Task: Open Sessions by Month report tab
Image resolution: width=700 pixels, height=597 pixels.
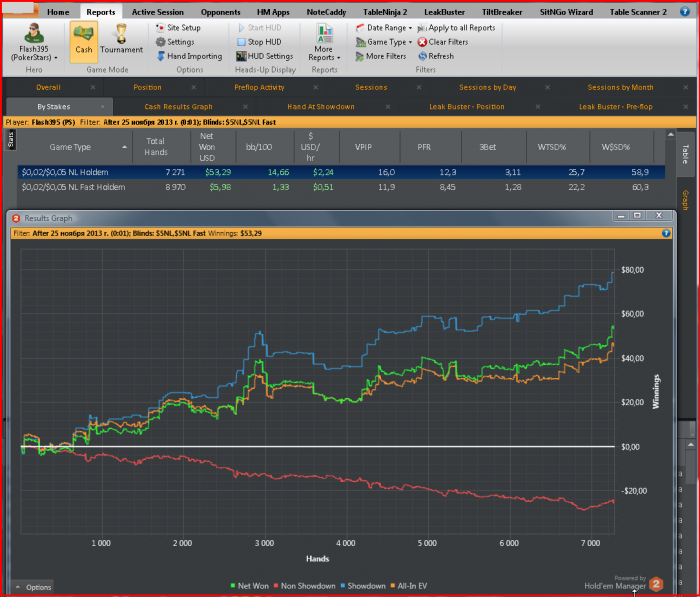Action: 620,88
